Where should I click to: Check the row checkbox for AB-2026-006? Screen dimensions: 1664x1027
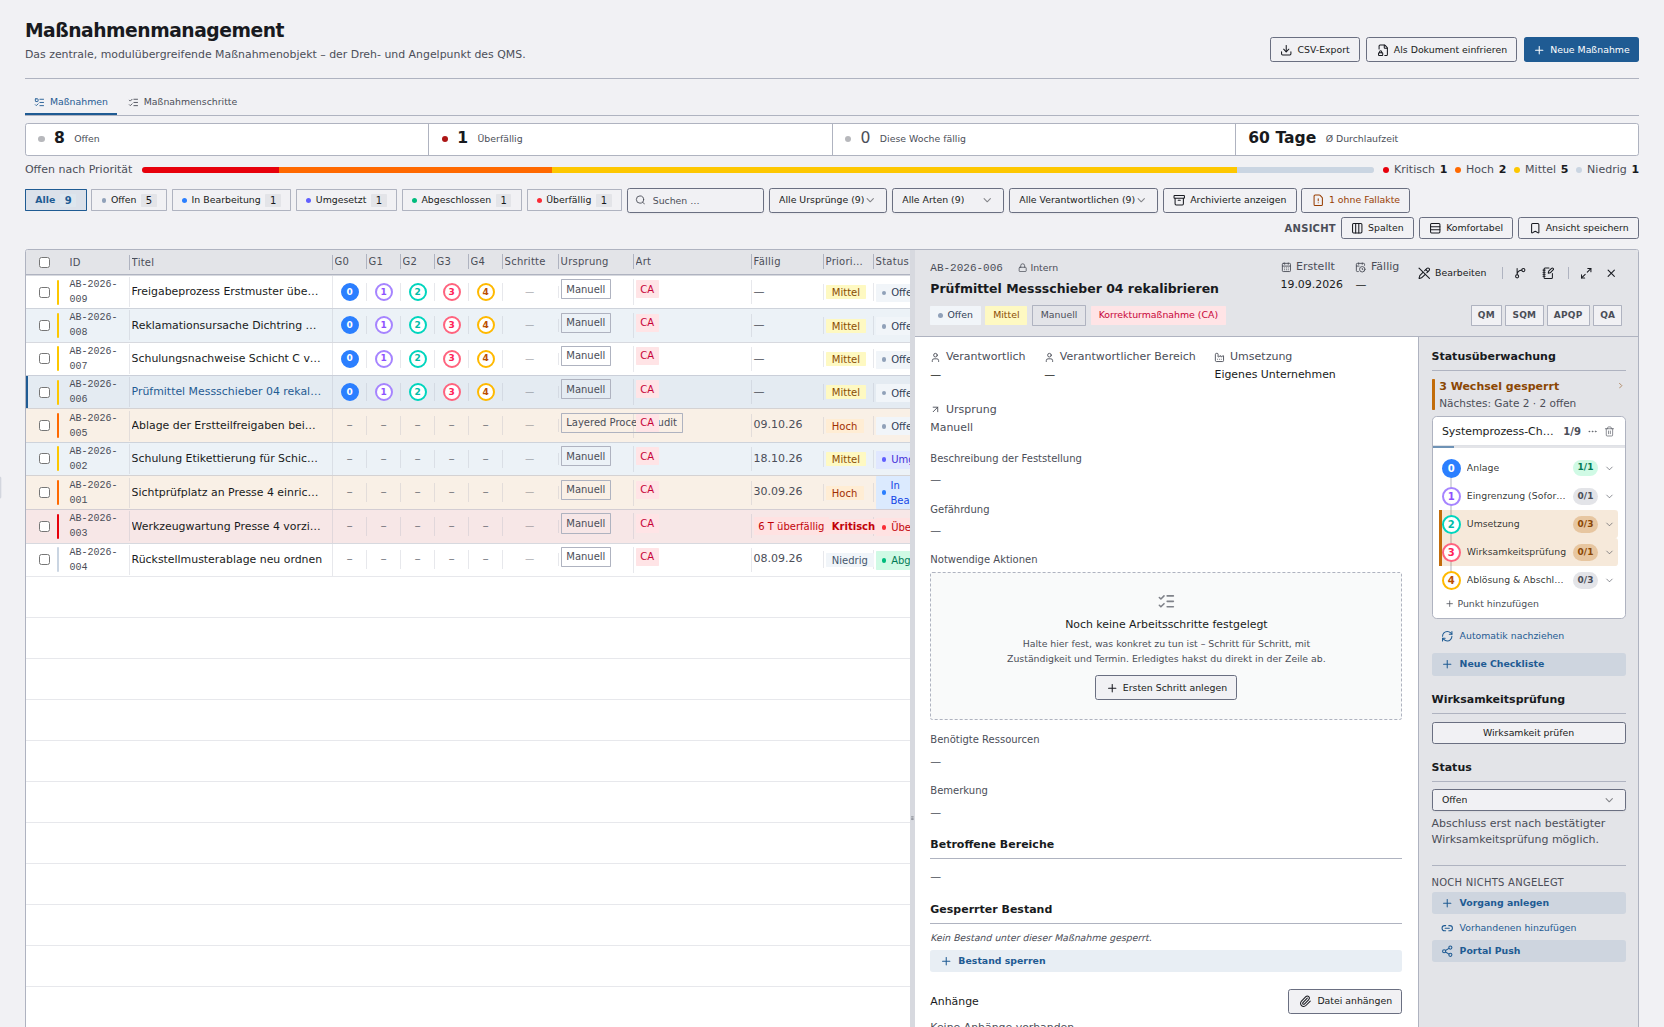[x=44, y=392]
